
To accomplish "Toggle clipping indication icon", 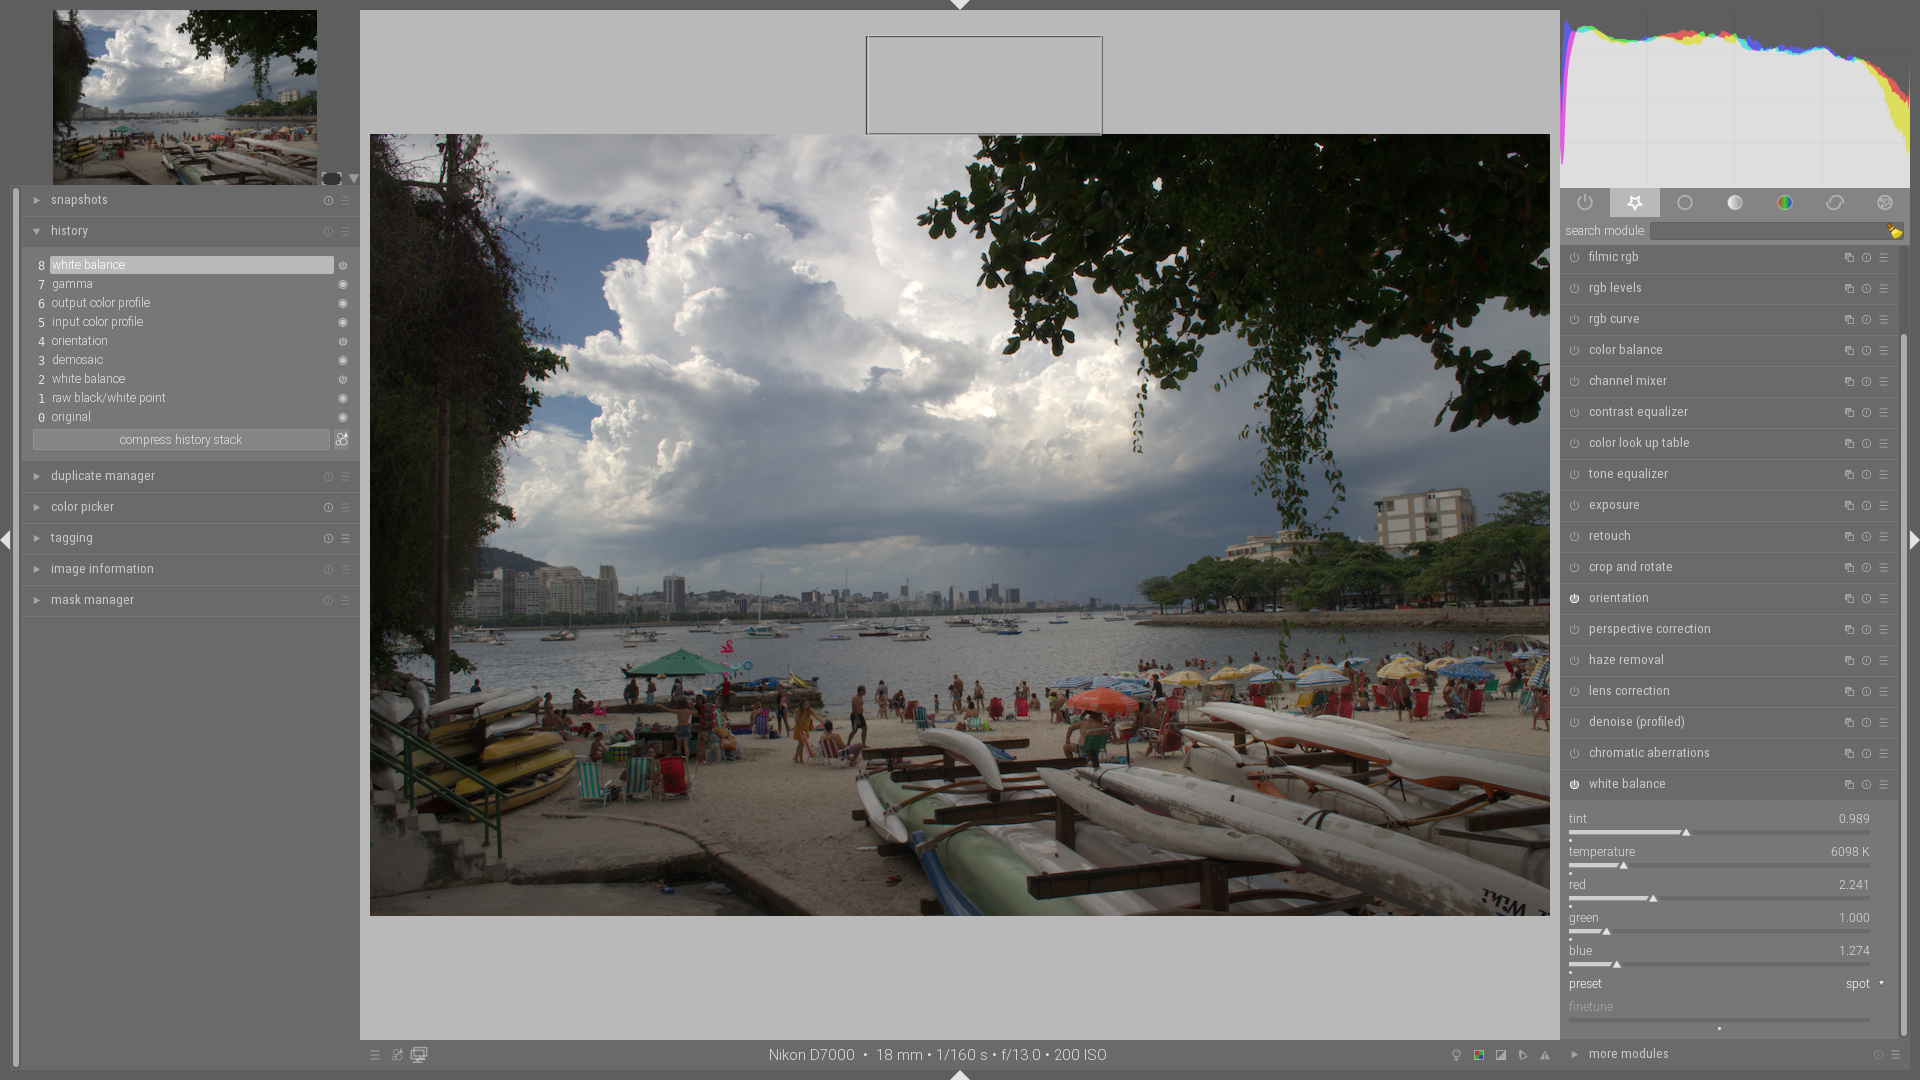I will pos(1501,1055).
